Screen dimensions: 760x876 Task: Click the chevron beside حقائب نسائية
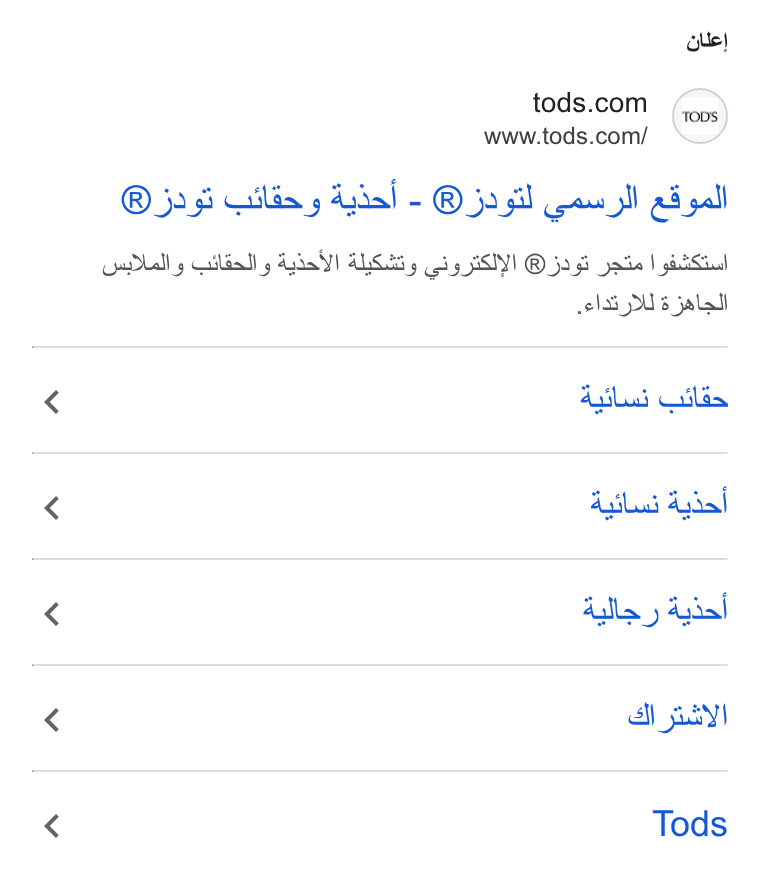(52, 402)
